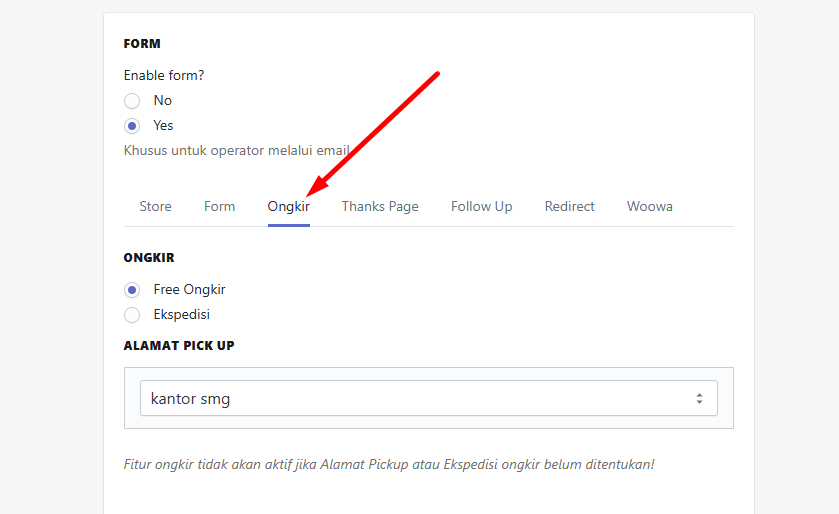
Task: Choose the Ekspedisi radio option
Action: [132, 315]
